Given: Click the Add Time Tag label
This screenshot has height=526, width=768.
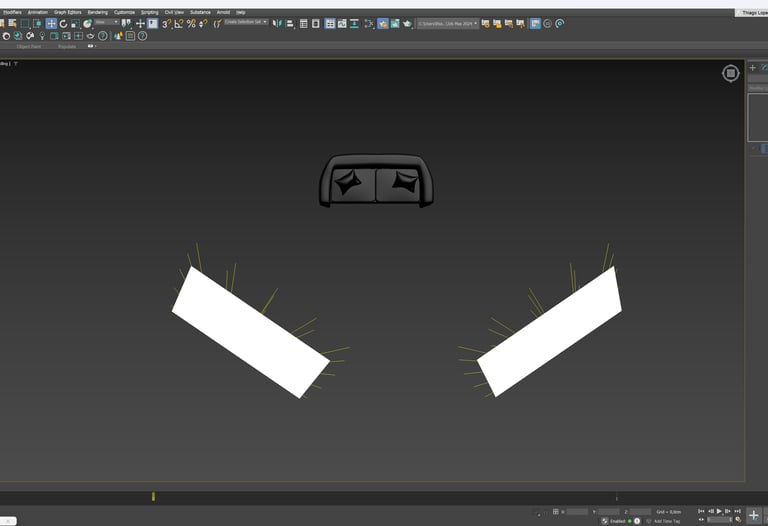Looking at the screenshot, I should click(667, 521).
